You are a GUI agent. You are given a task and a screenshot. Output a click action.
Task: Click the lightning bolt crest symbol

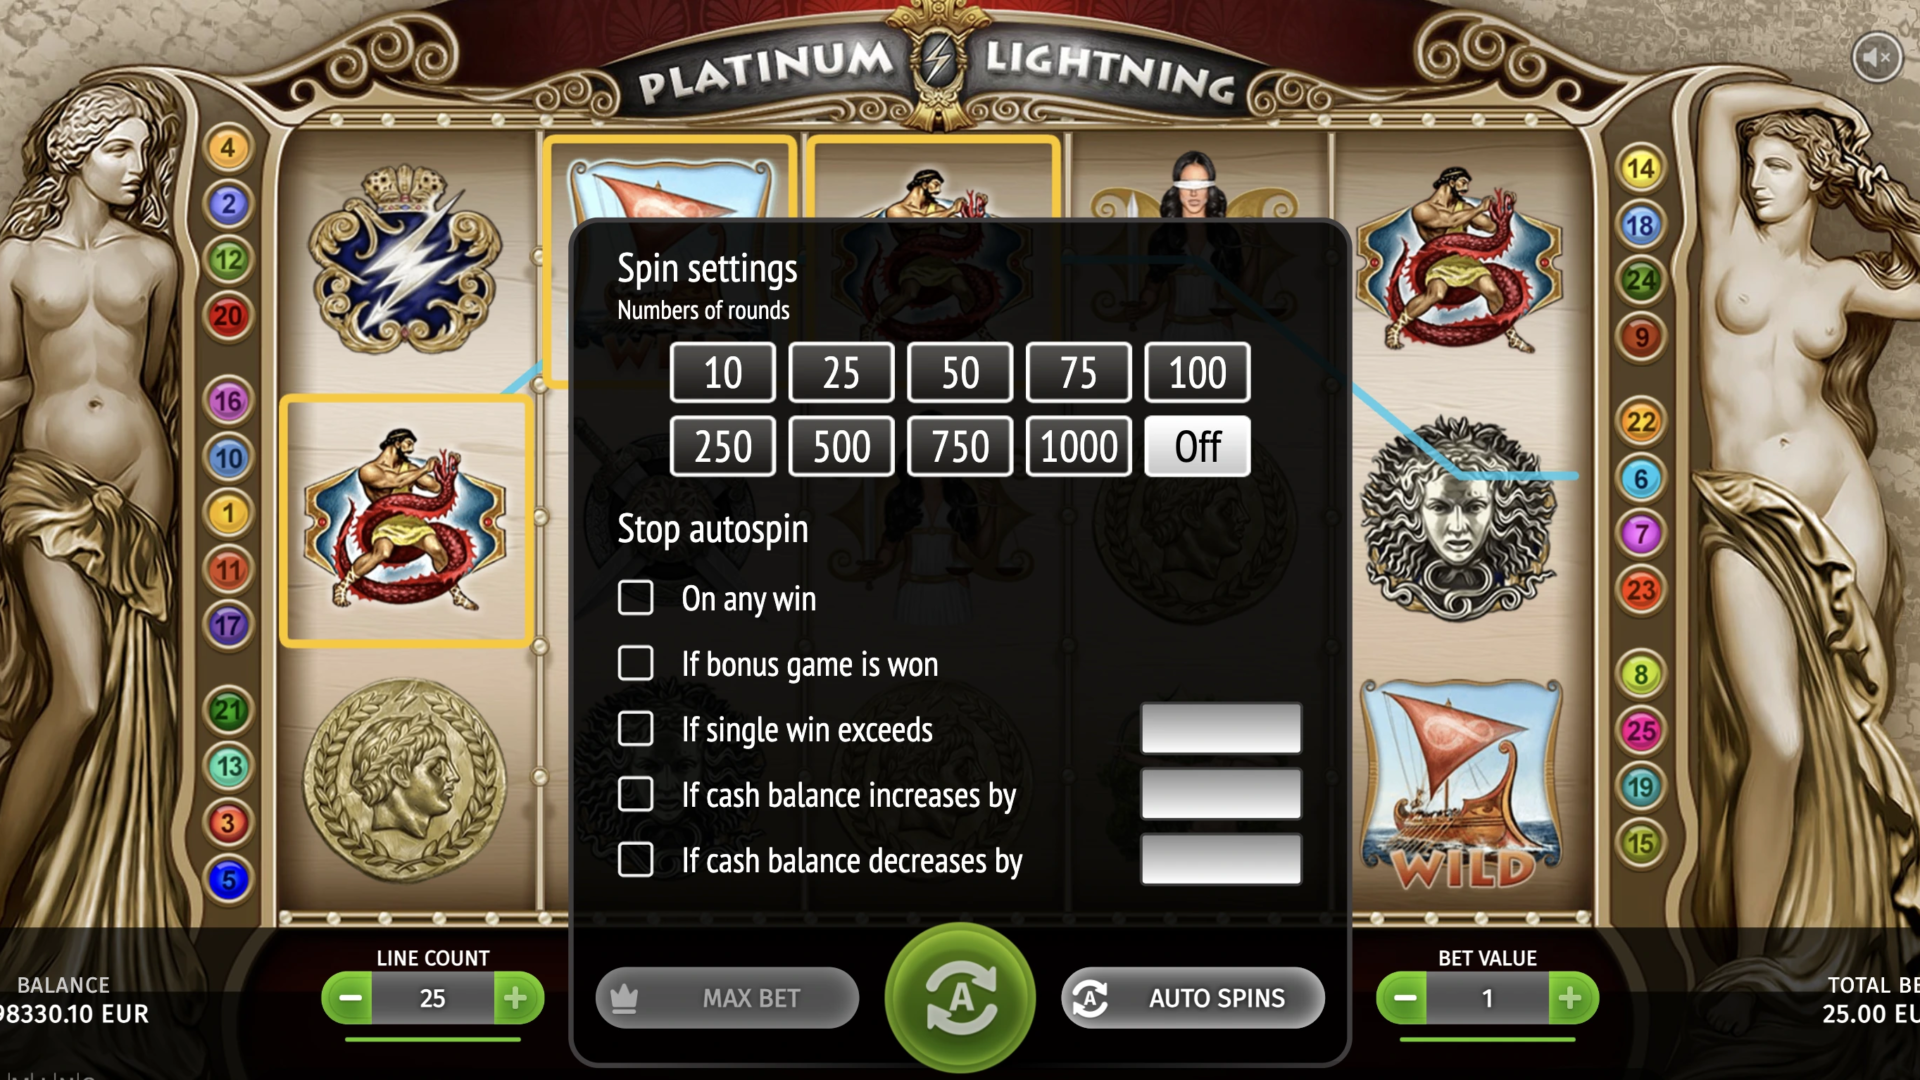coord(405,261)
